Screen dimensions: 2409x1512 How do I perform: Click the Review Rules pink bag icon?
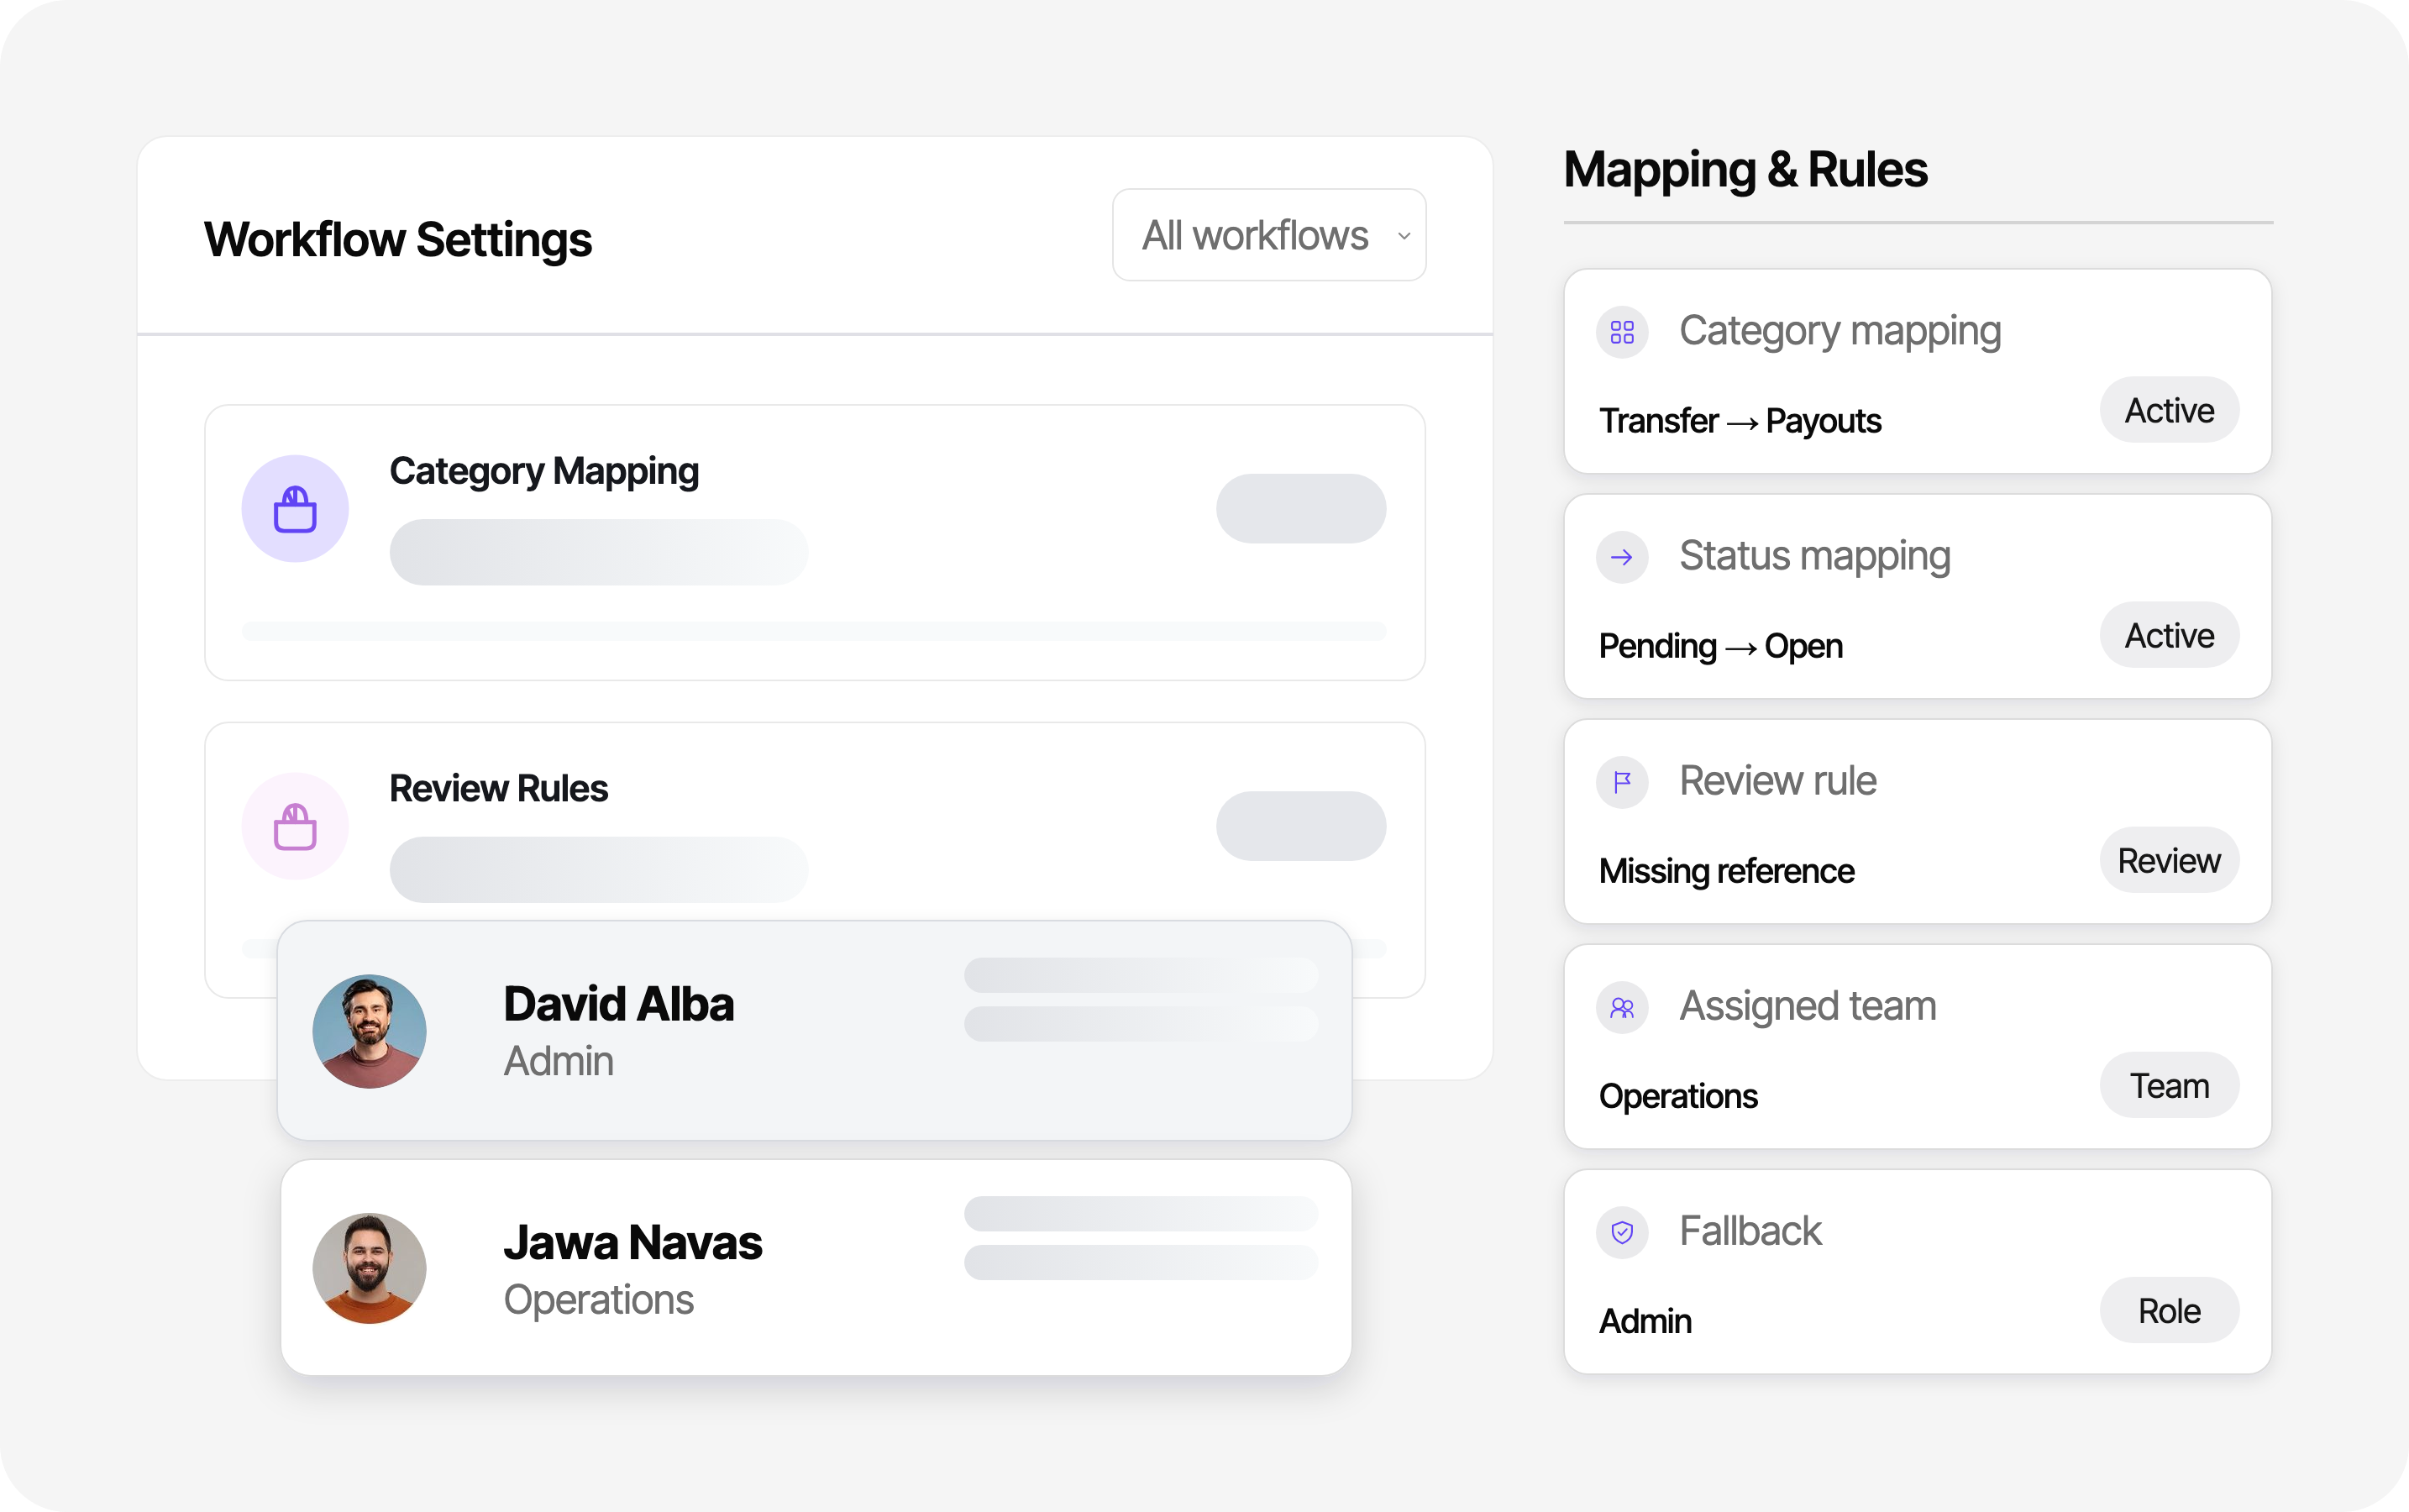tap(295, 826)
